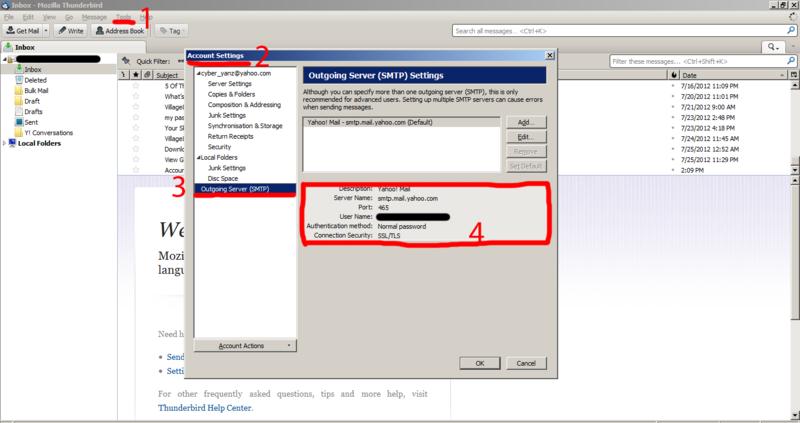This screenshot has width=800, height=423.
Task: Click the Edit... button
Action: pos(526,137)
